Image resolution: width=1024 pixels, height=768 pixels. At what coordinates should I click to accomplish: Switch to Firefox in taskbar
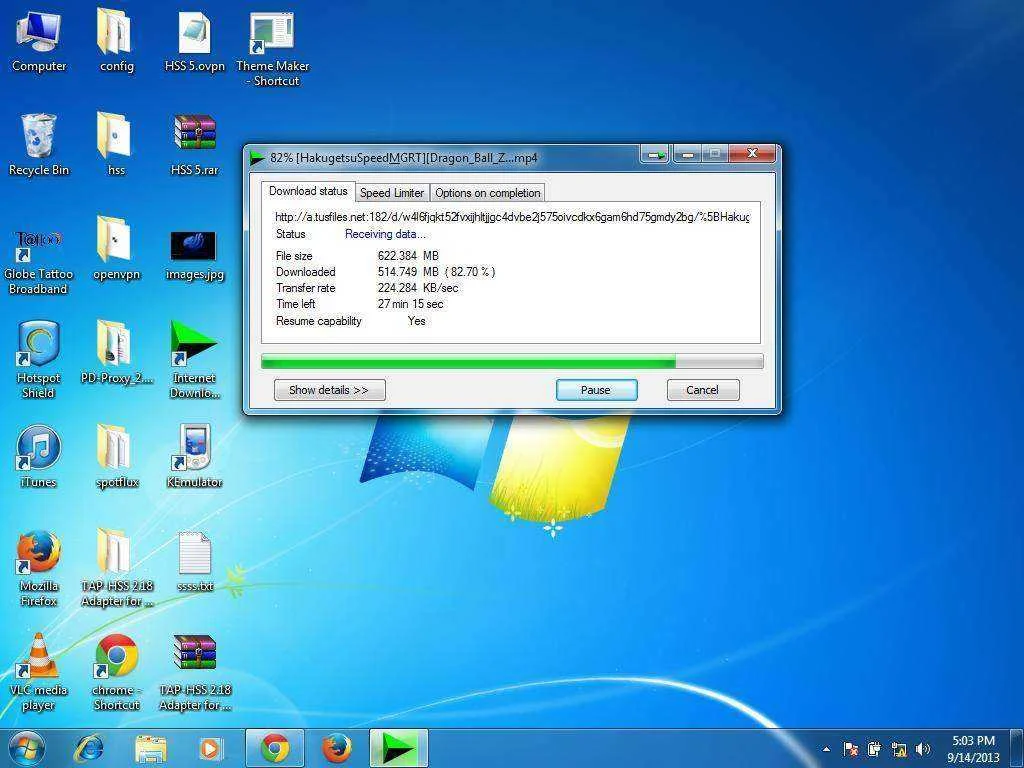point(337,748)
